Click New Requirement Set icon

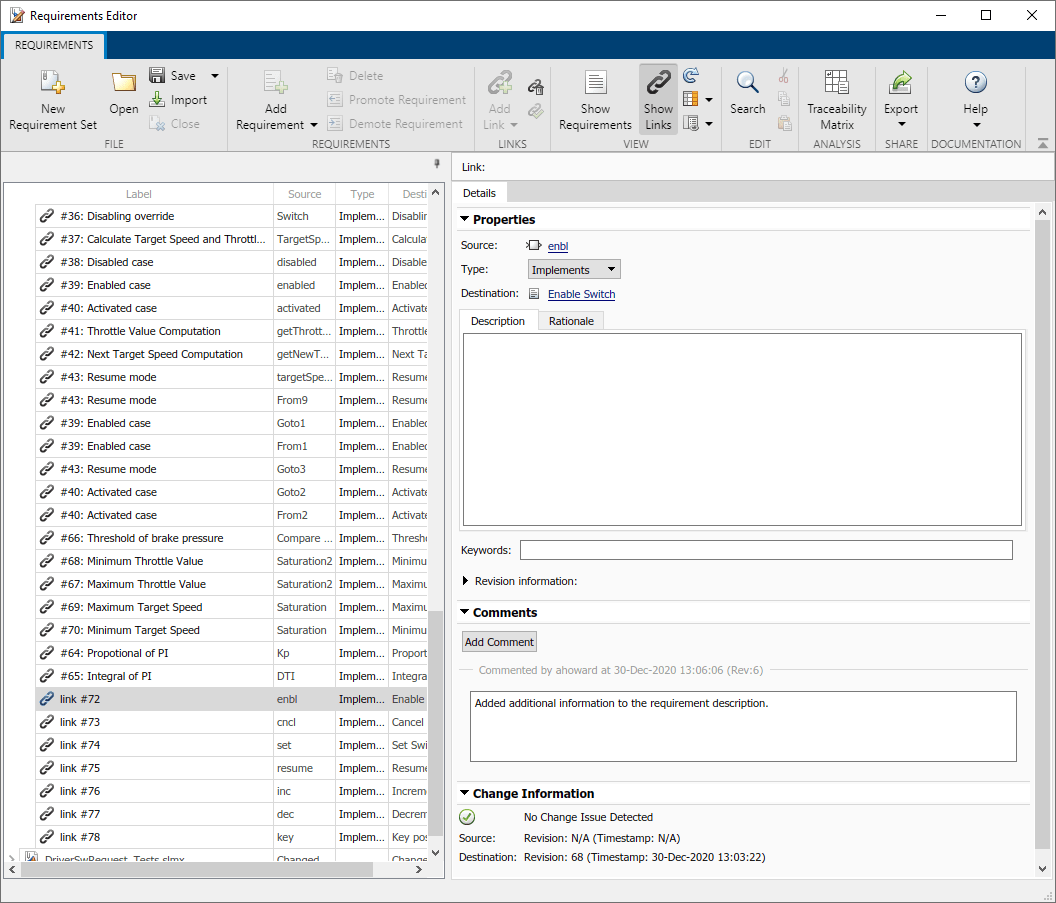tap(53, 83)
